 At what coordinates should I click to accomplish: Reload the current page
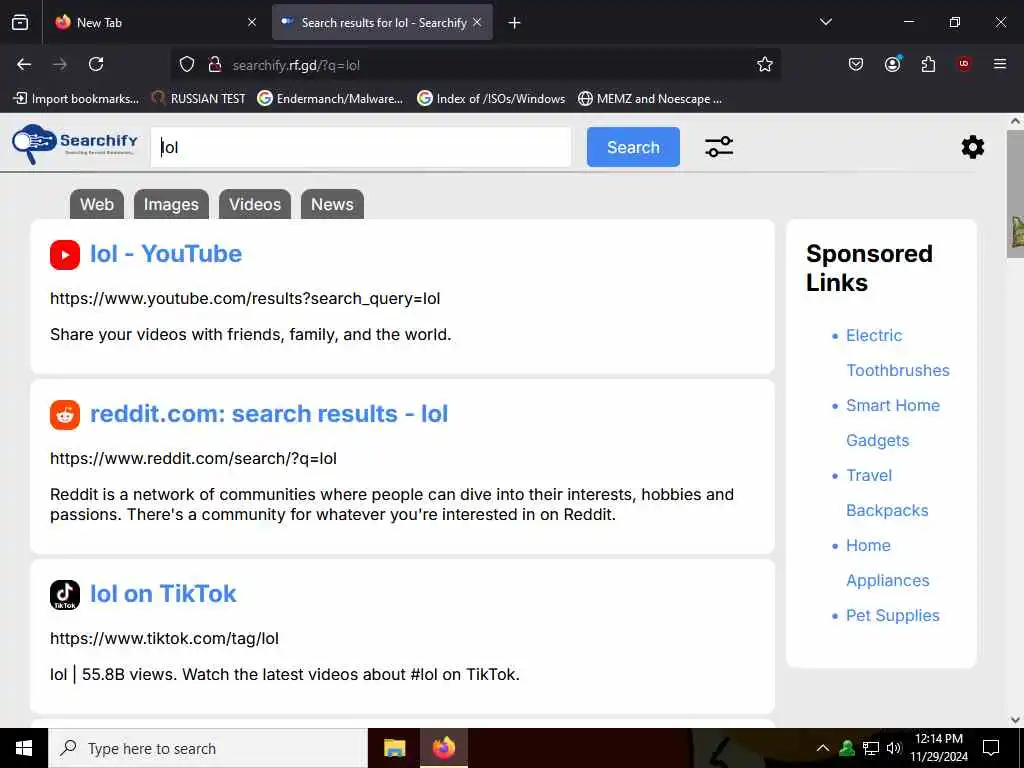96,64
